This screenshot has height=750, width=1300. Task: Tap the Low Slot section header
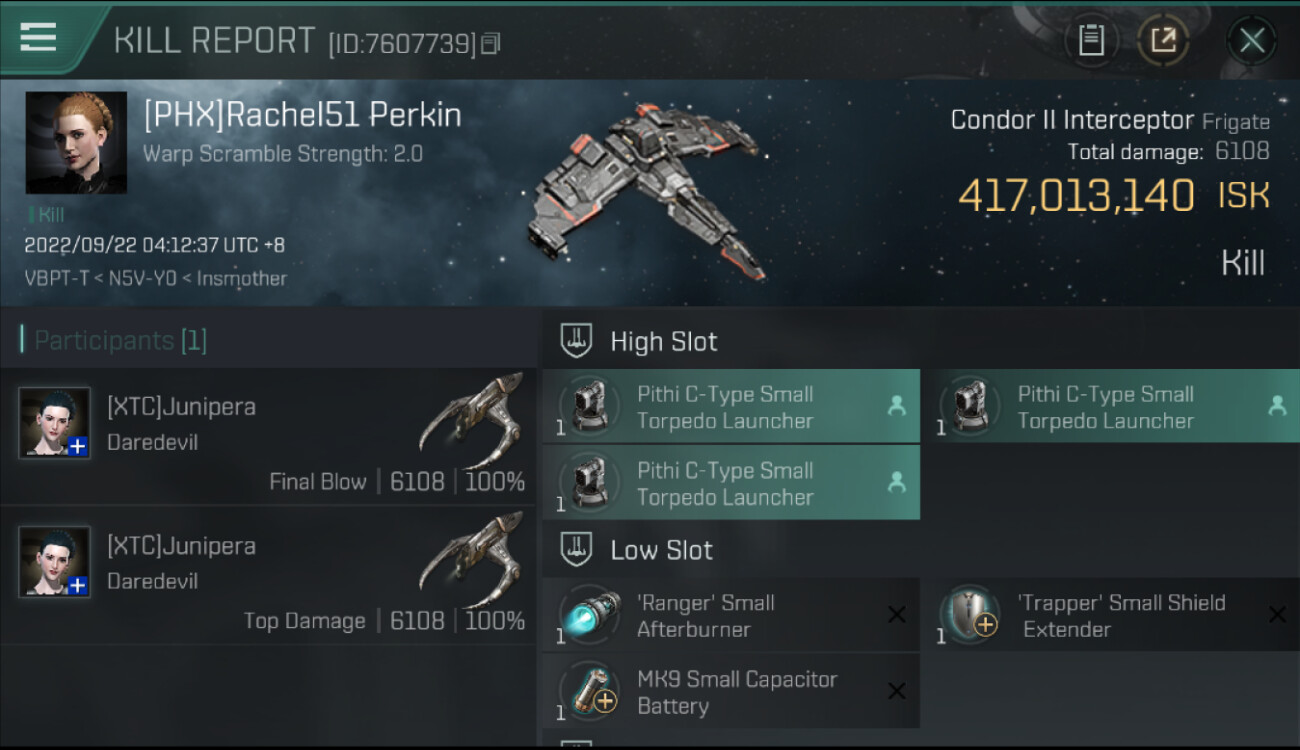click(661, 550)
